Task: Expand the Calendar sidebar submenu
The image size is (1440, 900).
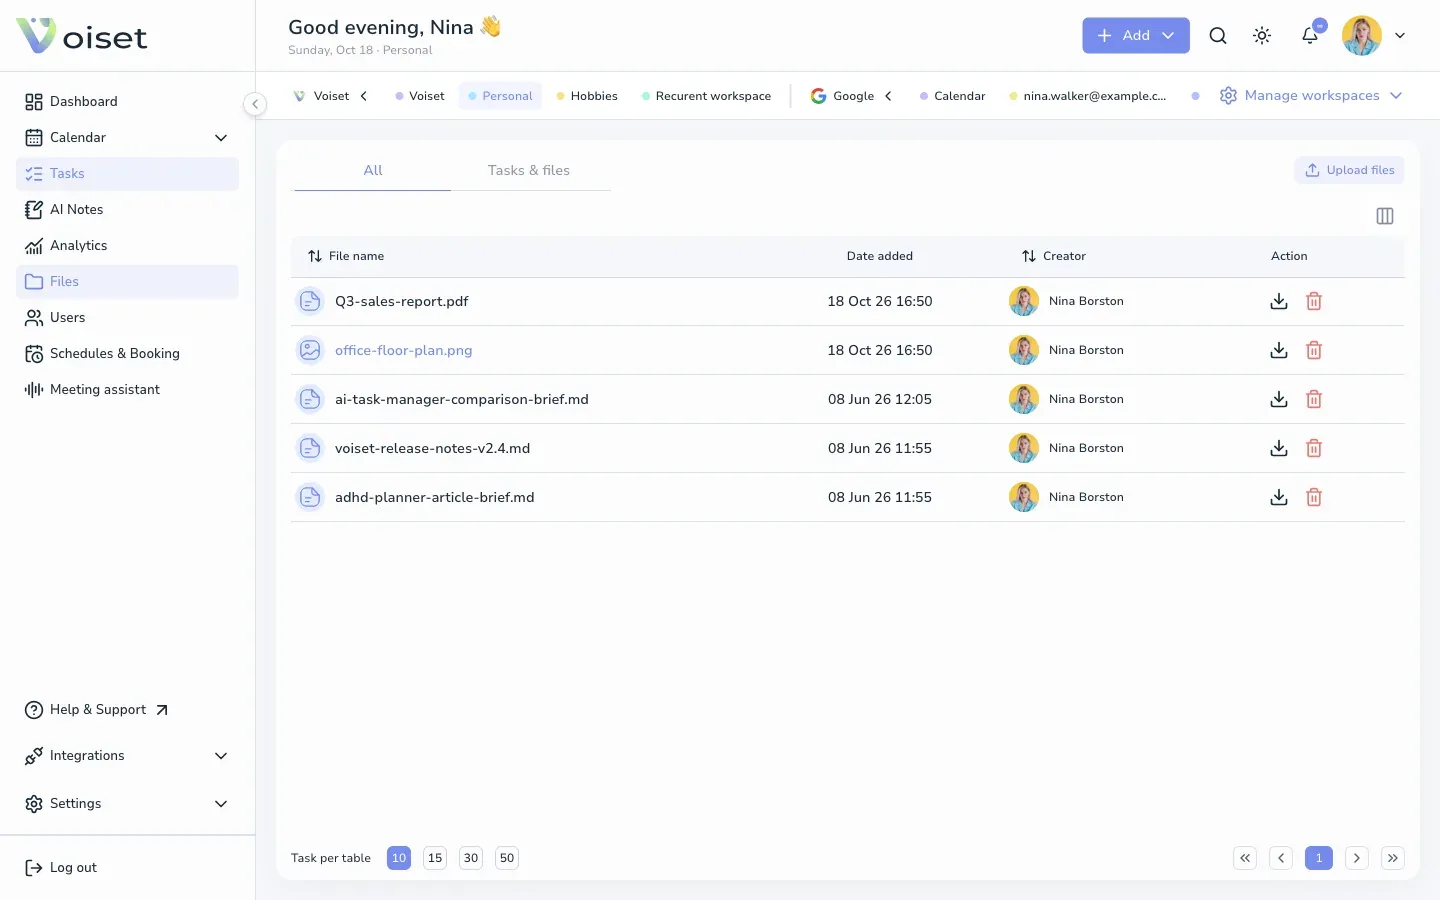Action: (x=221, y=137)
